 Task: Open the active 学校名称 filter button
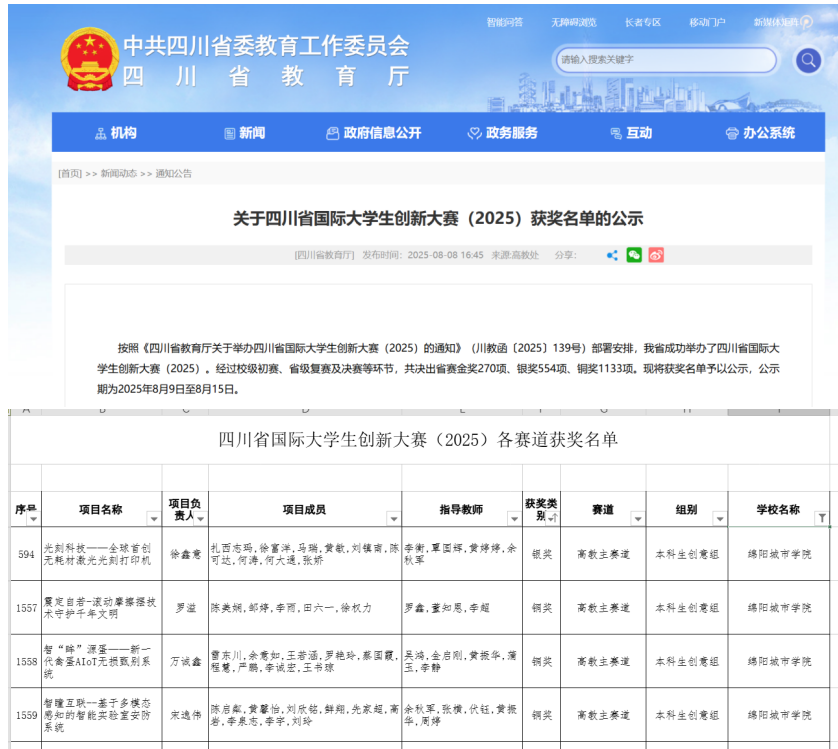click(x=822, y=518)
